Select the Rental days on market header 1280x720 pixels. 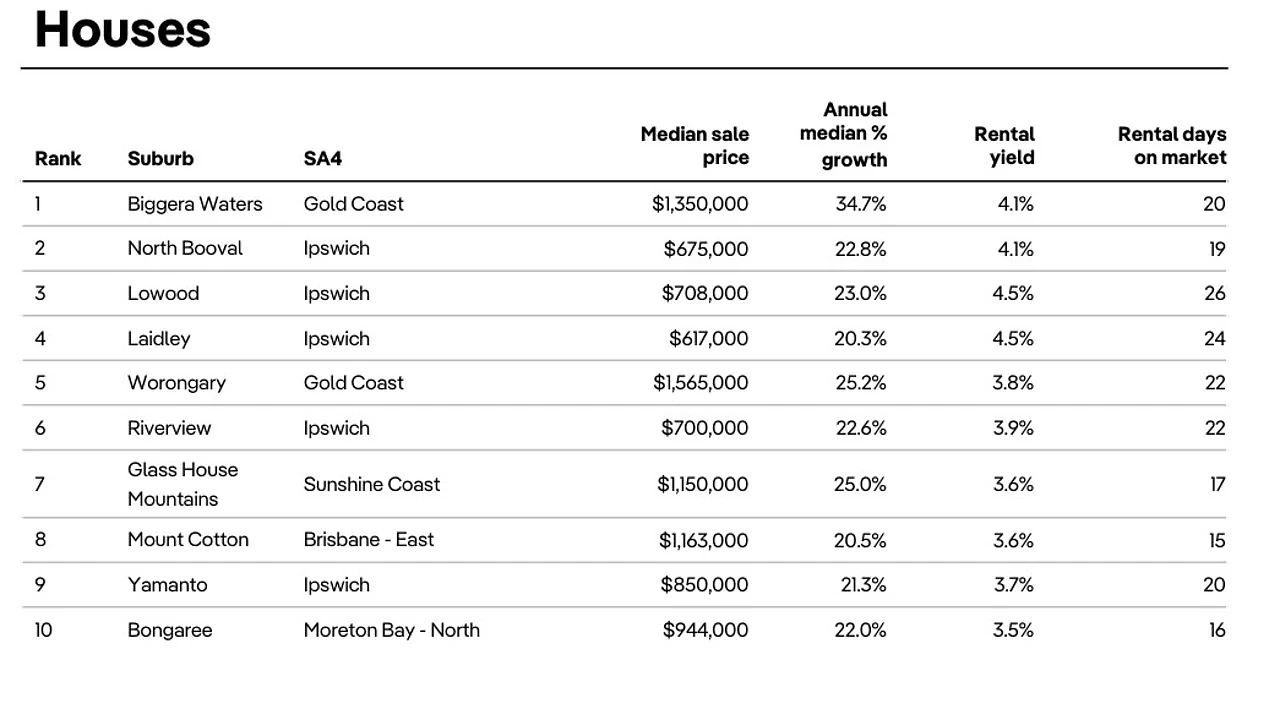coord(1171,146)
